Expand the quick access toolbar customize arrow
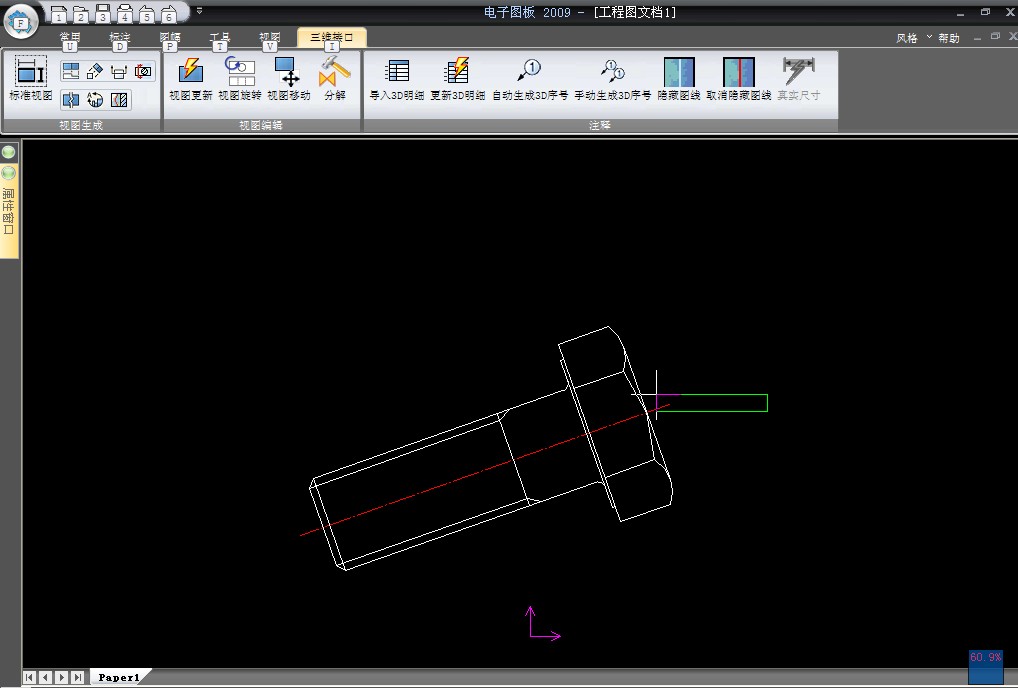 pyautogui.click(x=199, y=11)
